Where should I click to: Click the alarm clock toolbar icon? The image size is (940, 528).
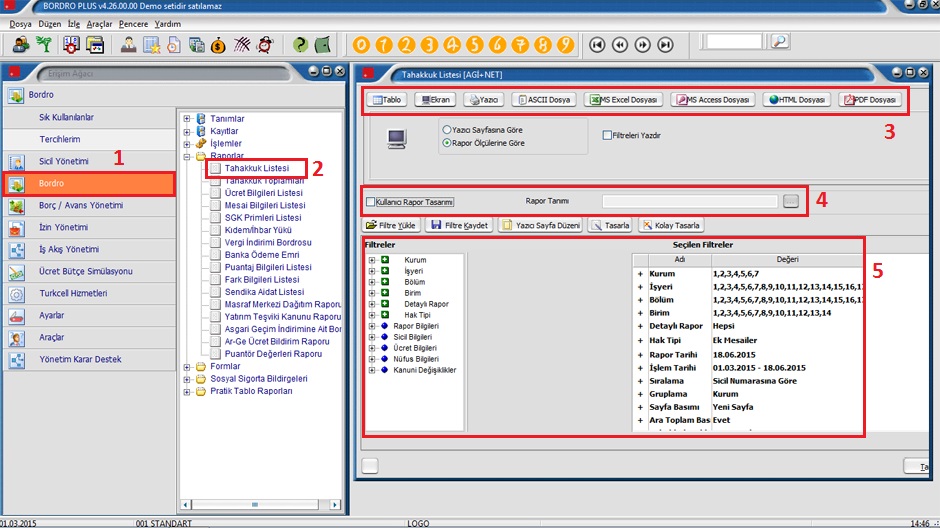[x=265, y=45]
